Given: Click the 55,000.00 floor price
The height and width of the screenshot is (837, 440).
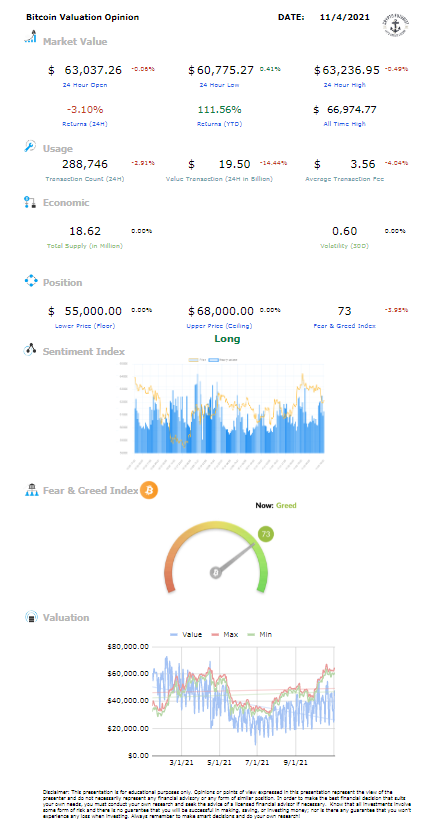Looking at the screenshot, I should [93, 311].
